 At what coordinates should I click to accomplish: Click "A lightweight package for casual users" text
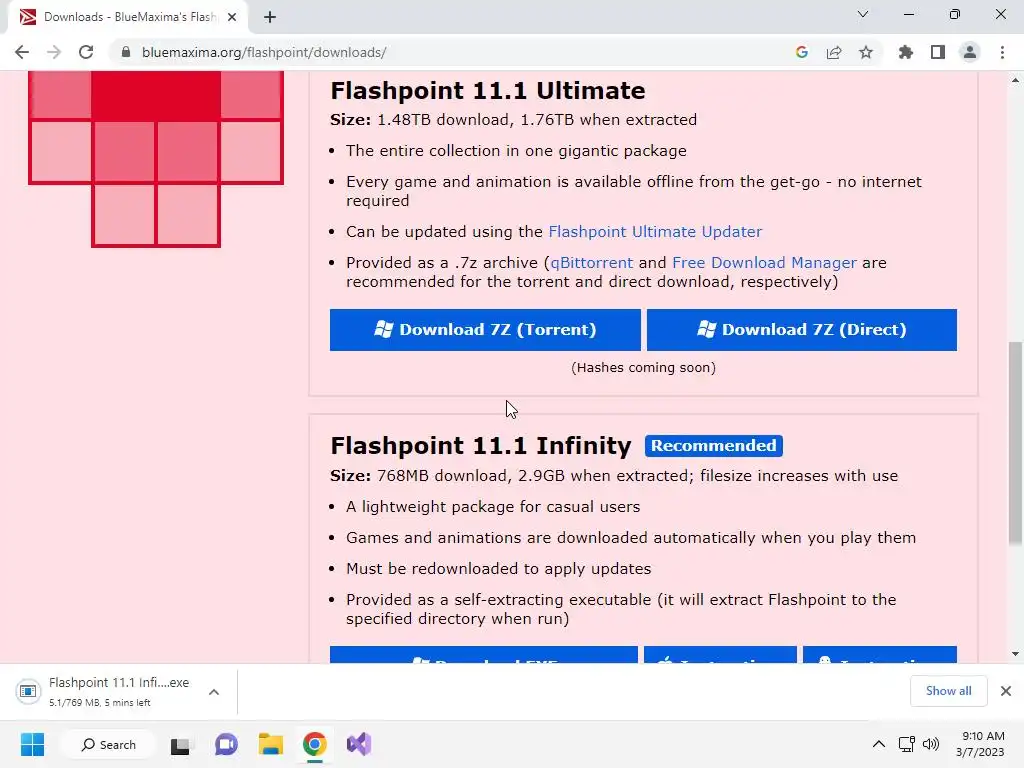tap(493, 507)
